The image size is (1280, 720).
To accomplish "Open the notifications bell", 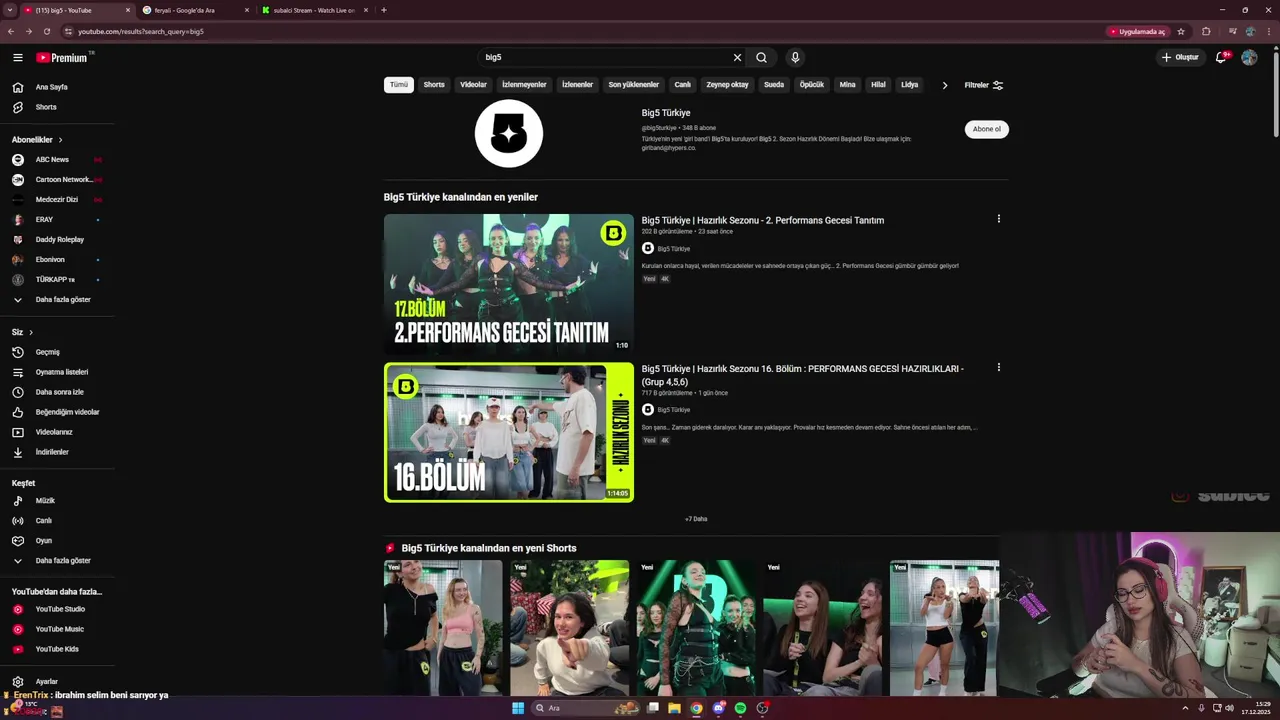I will pyautogui.click(x=1220, y=58).
